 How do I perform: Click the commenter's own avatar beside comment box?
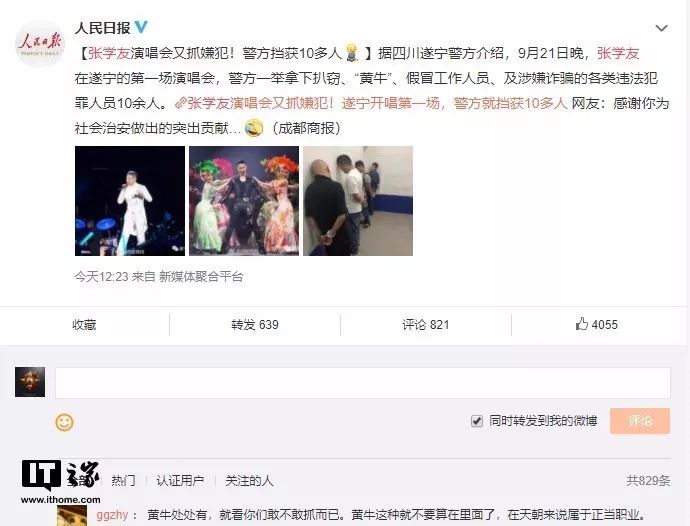click(30, 382)
